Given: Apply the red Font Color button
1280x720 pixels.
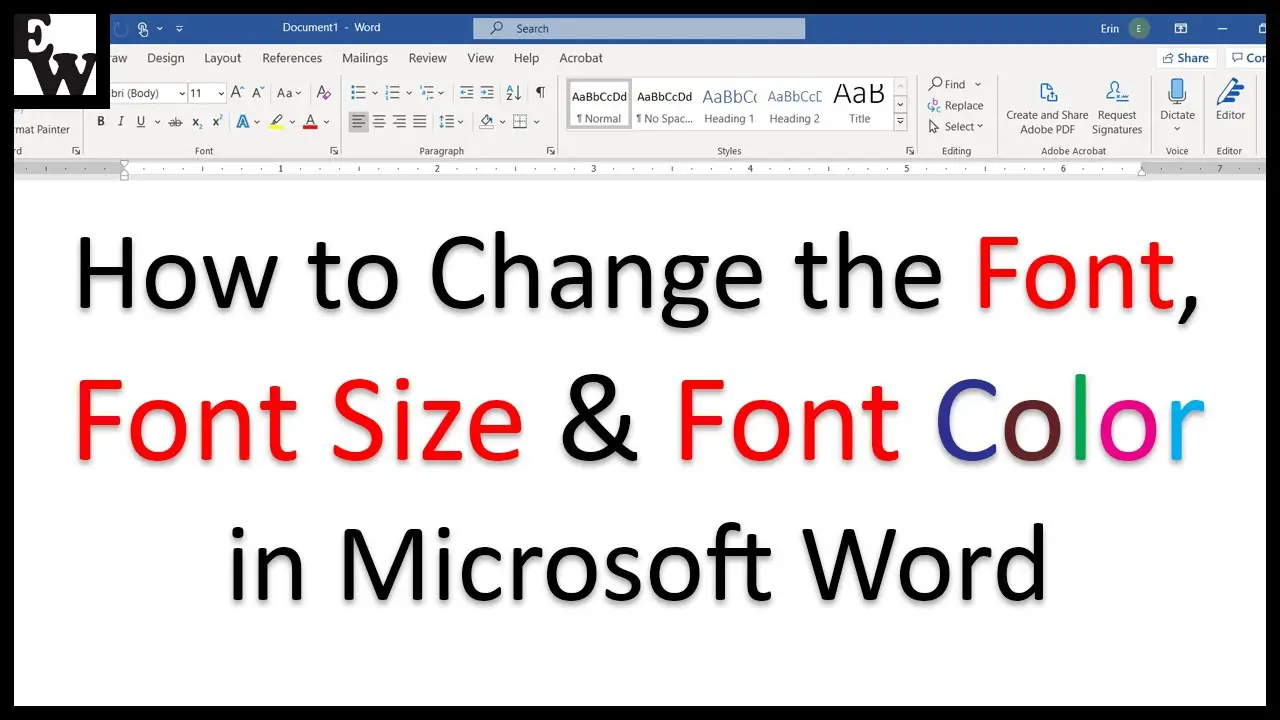Looking at the screenshot, I should [311, 122].
